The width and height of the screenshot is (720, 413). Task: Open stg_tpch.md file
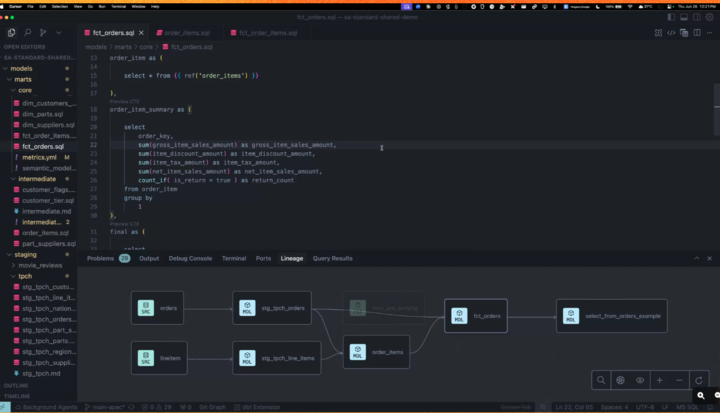tap(39, 373)
